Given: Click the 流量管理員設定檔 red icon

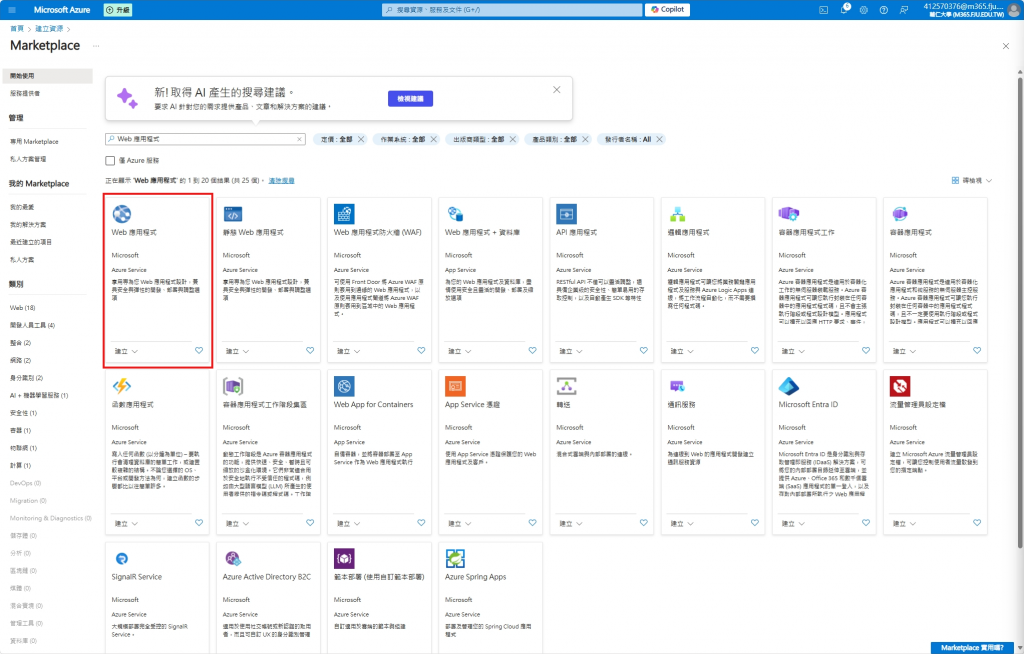Looking at the screenshot, I should (x=900, y=386).
